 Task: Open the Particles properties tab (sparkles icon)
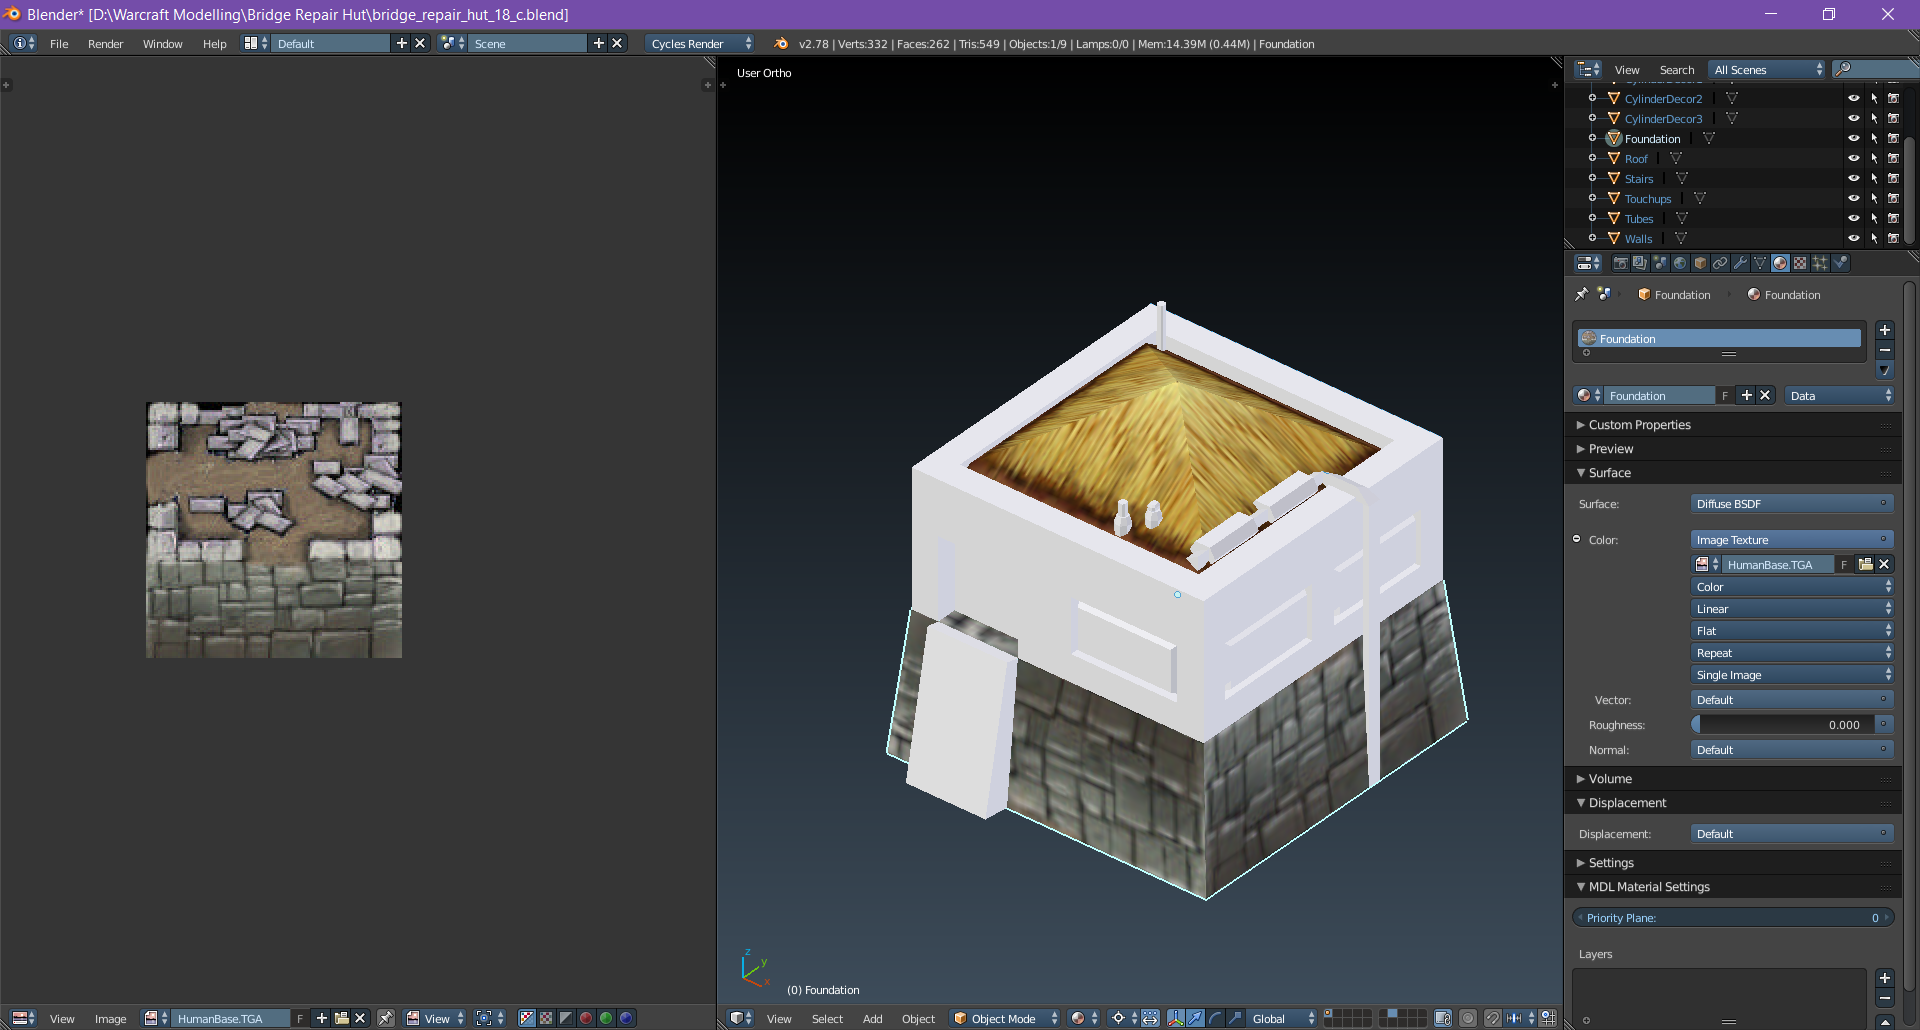(1820, 263)
